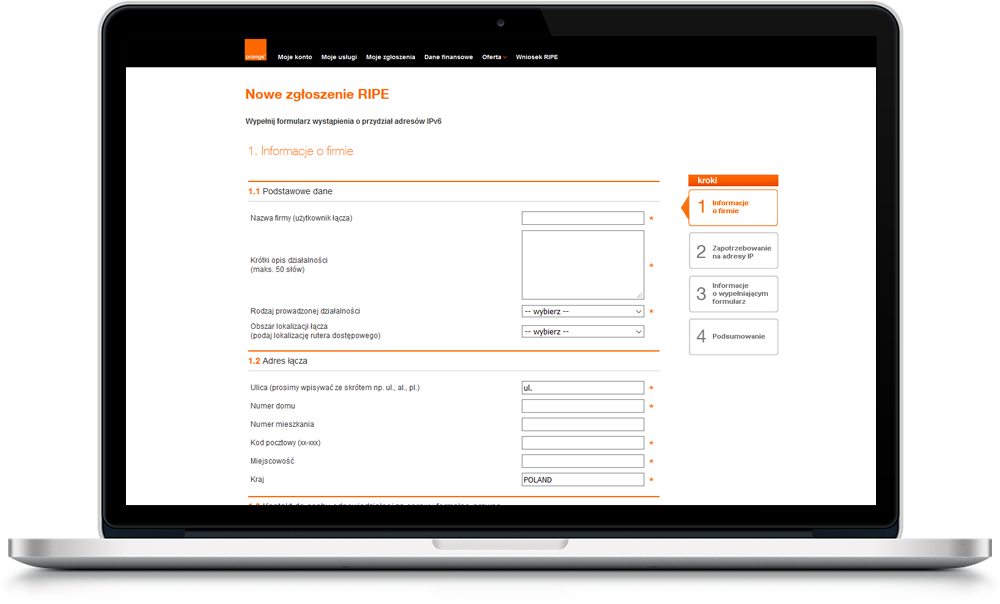
Task: Click the Orange logo in the header
Action: pos(255,50)
